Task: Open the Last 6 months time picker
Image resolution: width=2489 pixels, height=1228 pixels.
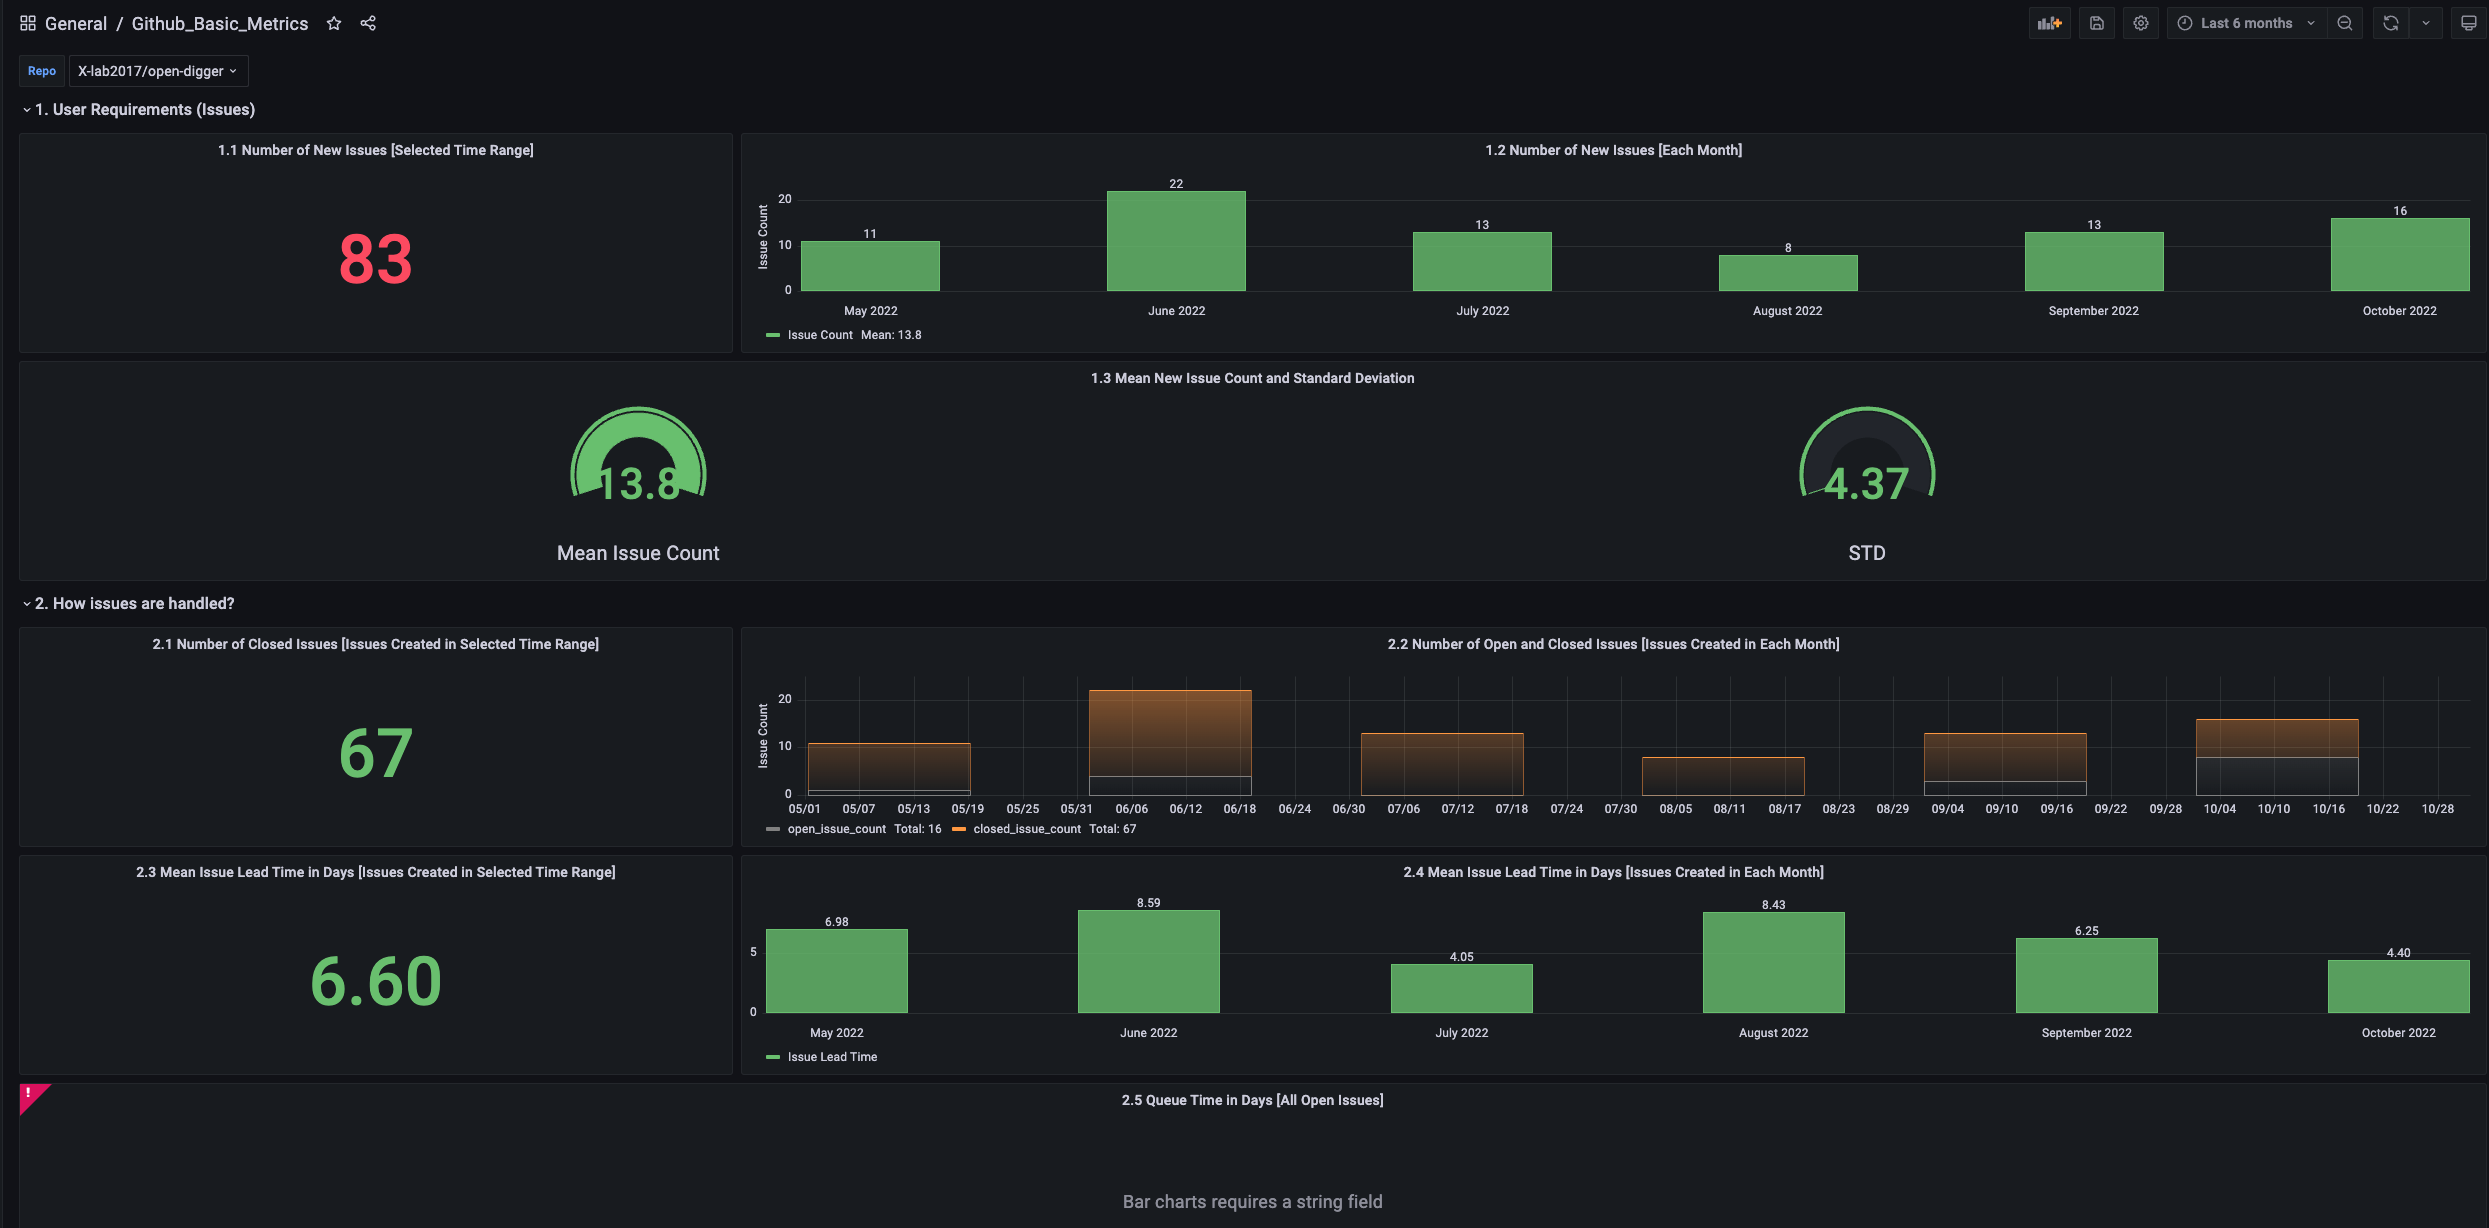Action: click(x=2245, y=22)
